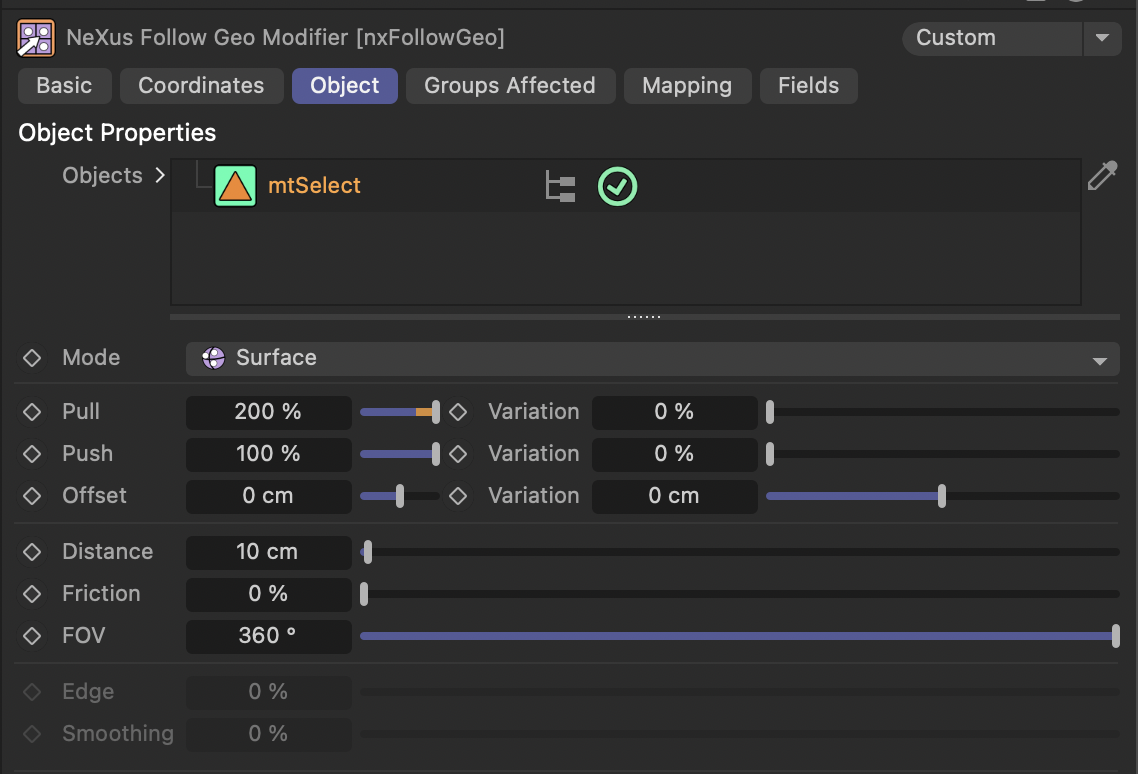
Task: Open the Mapping tab
Action: pyautogui.click(x=686, y=86)
